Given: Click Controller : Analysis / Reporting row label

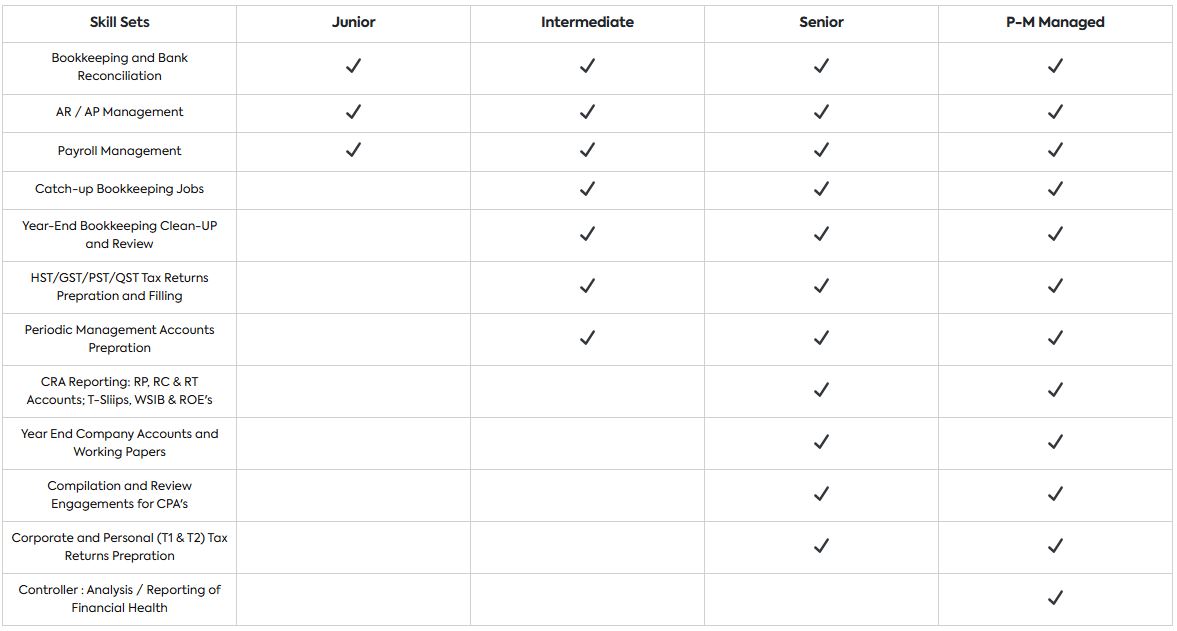Looking at the screenshot, I should (x=119, y=598).
